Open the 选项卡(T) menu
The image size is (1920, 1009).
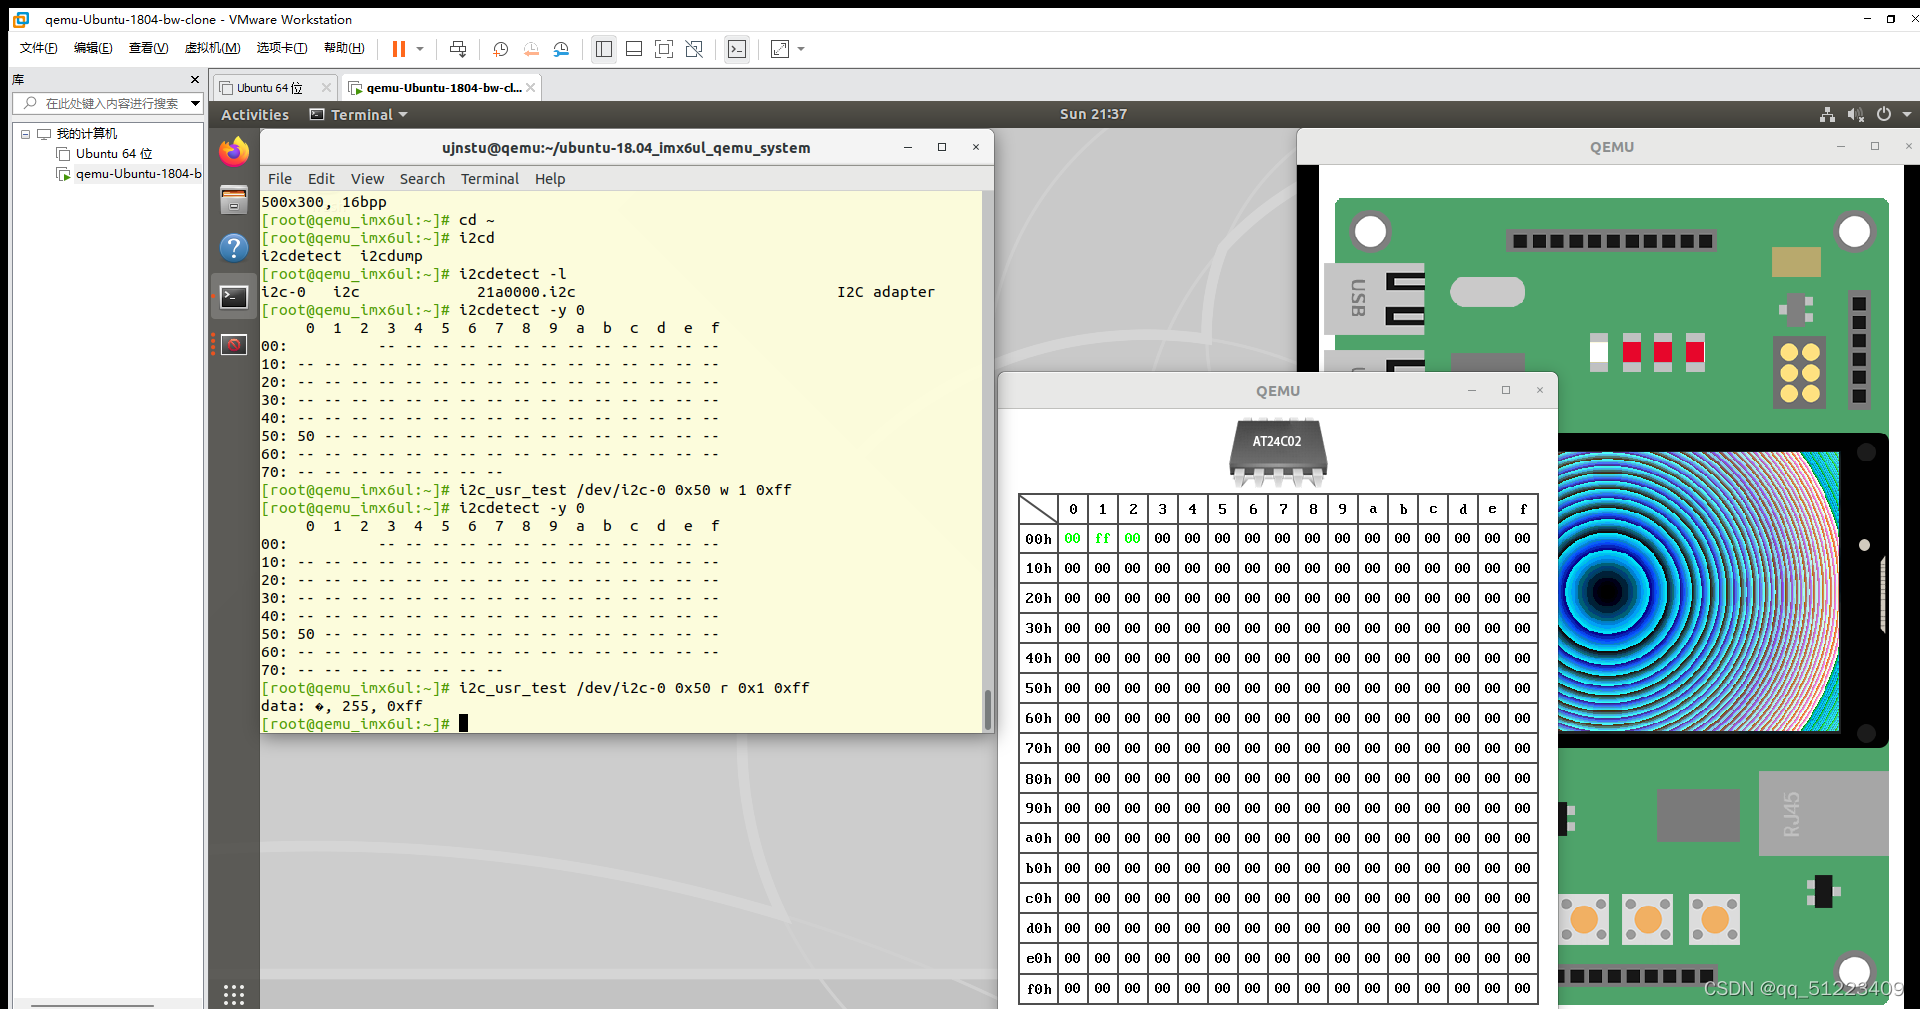pos(282,48)
